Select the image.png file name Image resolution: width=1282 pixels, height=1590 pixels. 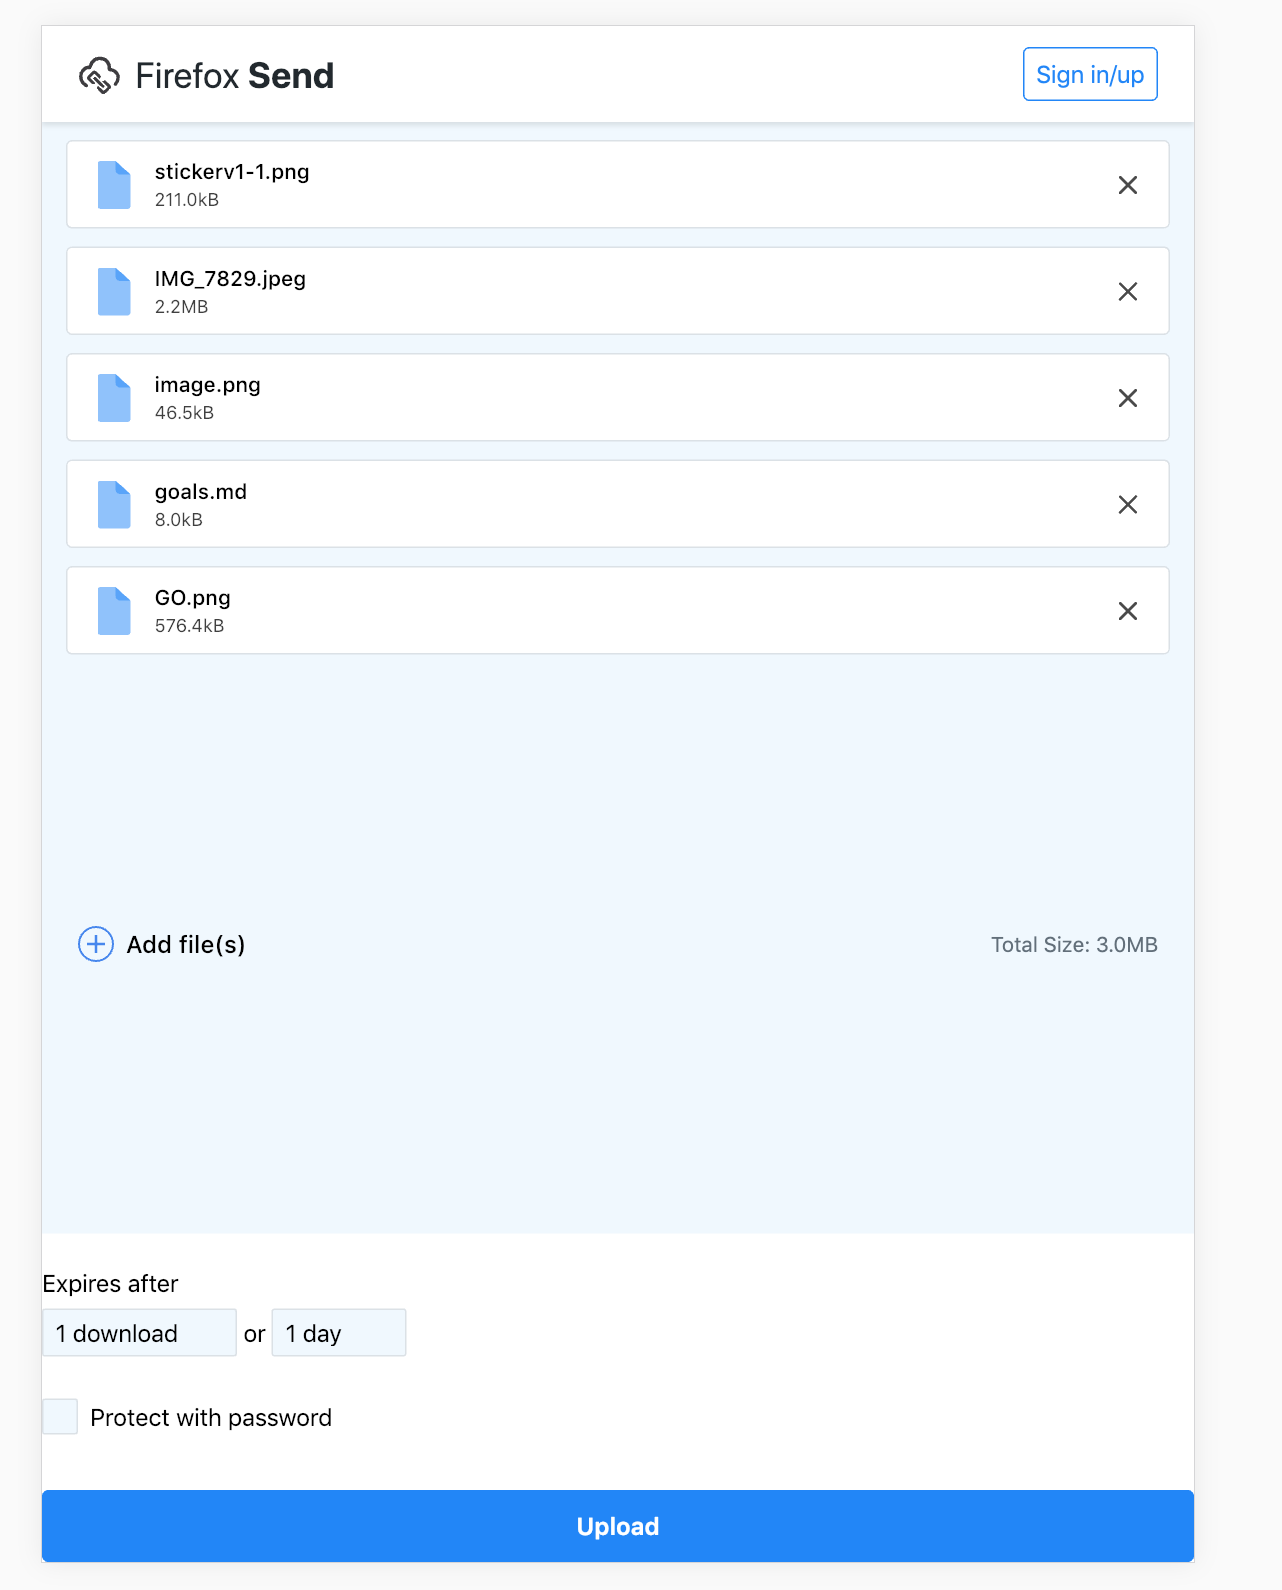[x=207, y=386]
